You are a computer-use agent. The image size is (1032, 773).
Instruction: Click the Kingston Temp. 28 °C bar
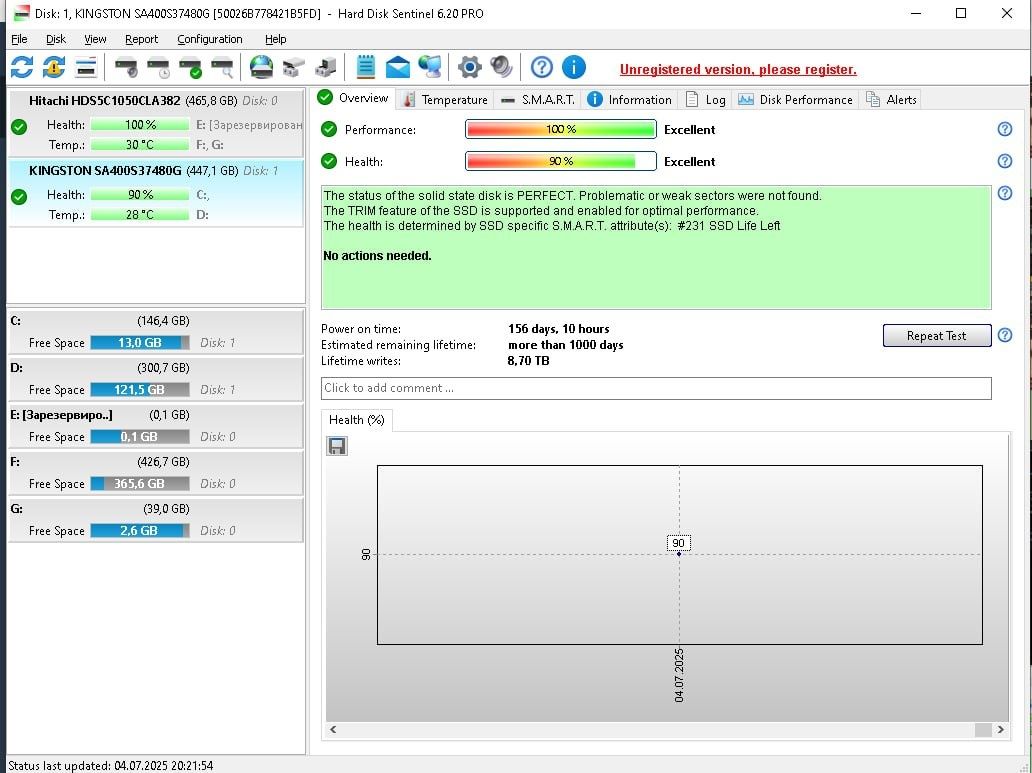point(140,215)
